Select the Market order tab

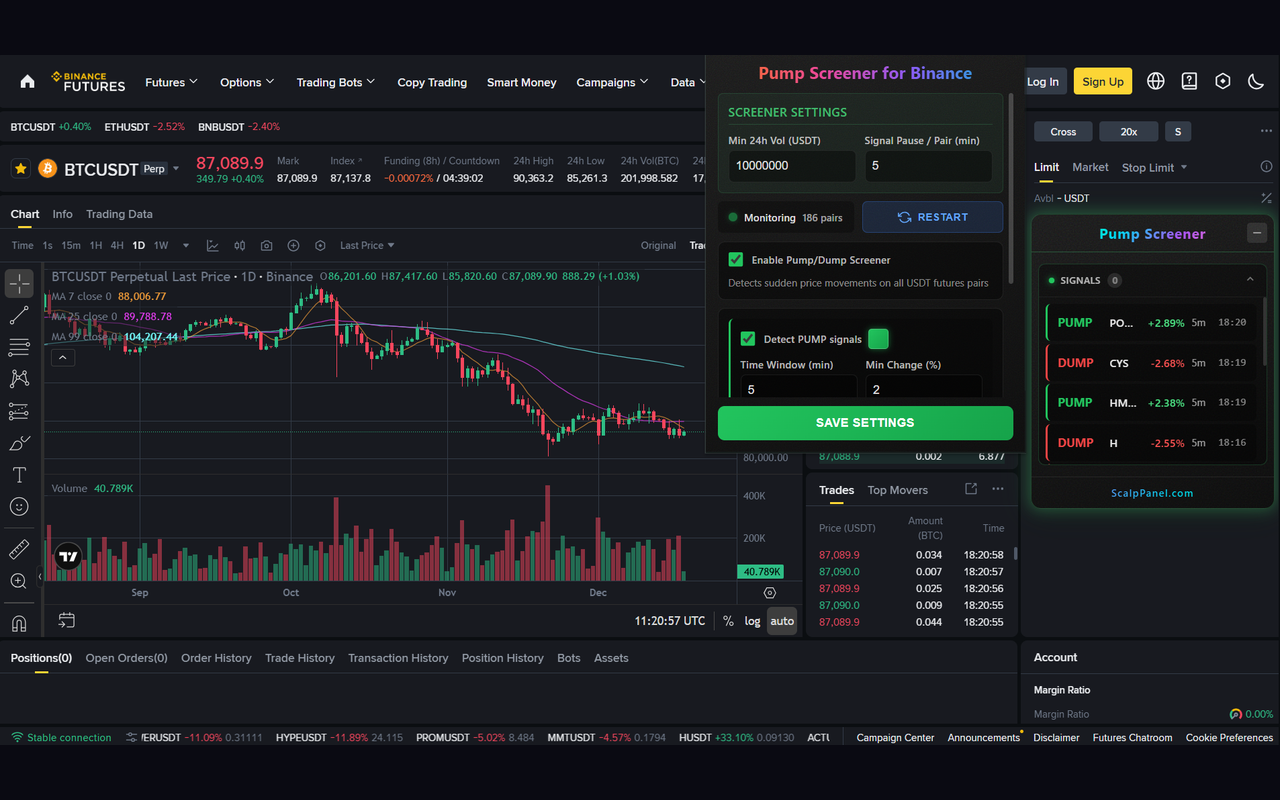point(1090,167)
